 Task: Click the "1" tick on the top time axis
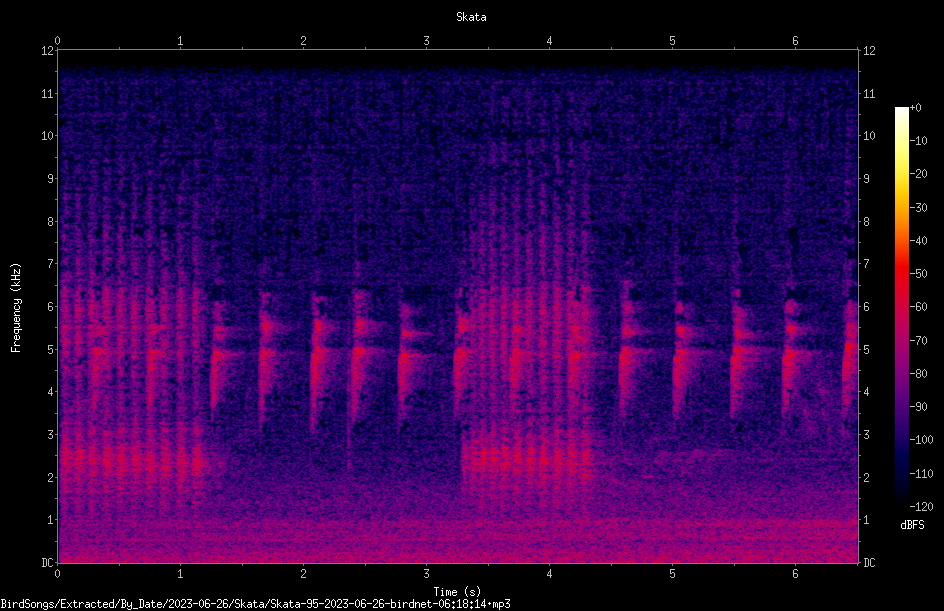click(180, 41)
